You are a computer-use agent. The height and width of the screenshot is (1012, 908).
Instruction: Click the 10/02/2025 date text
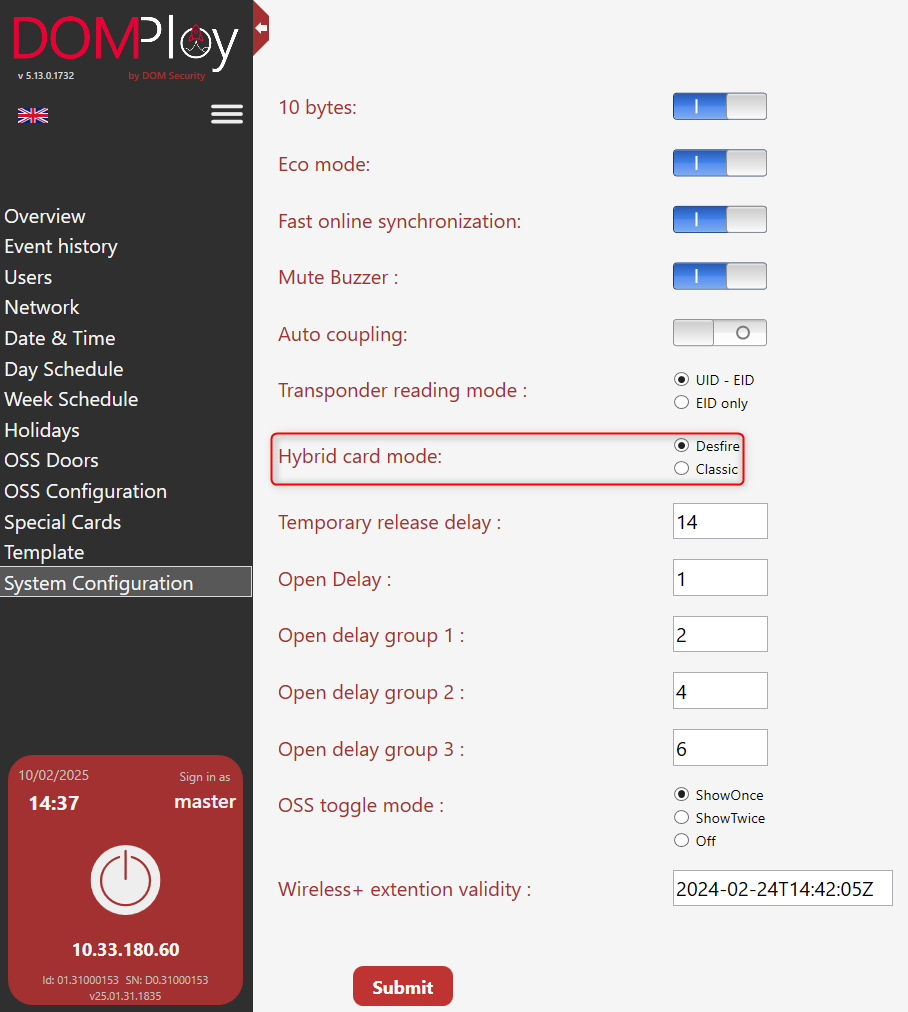(x=54, y=776)
